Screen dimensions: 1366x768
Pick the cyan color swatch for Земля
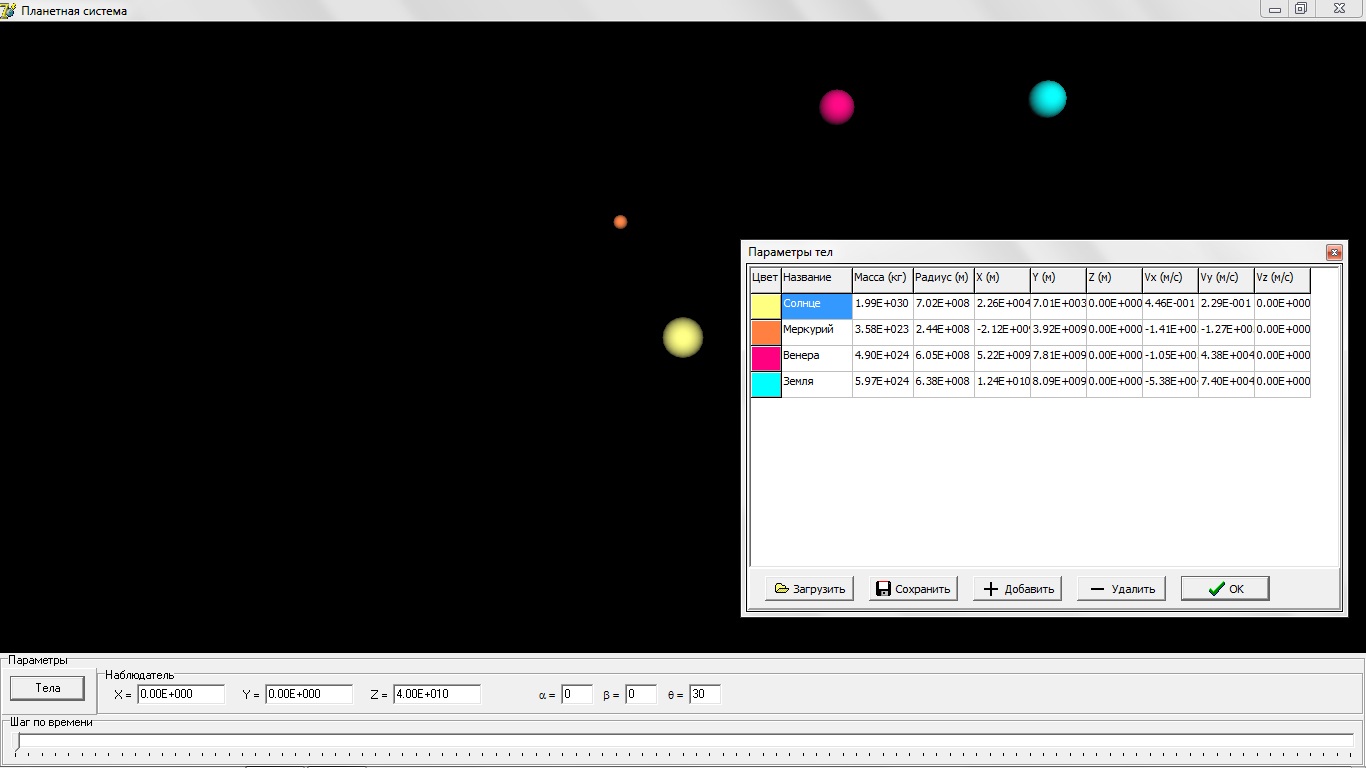click(x=766, y=384)
